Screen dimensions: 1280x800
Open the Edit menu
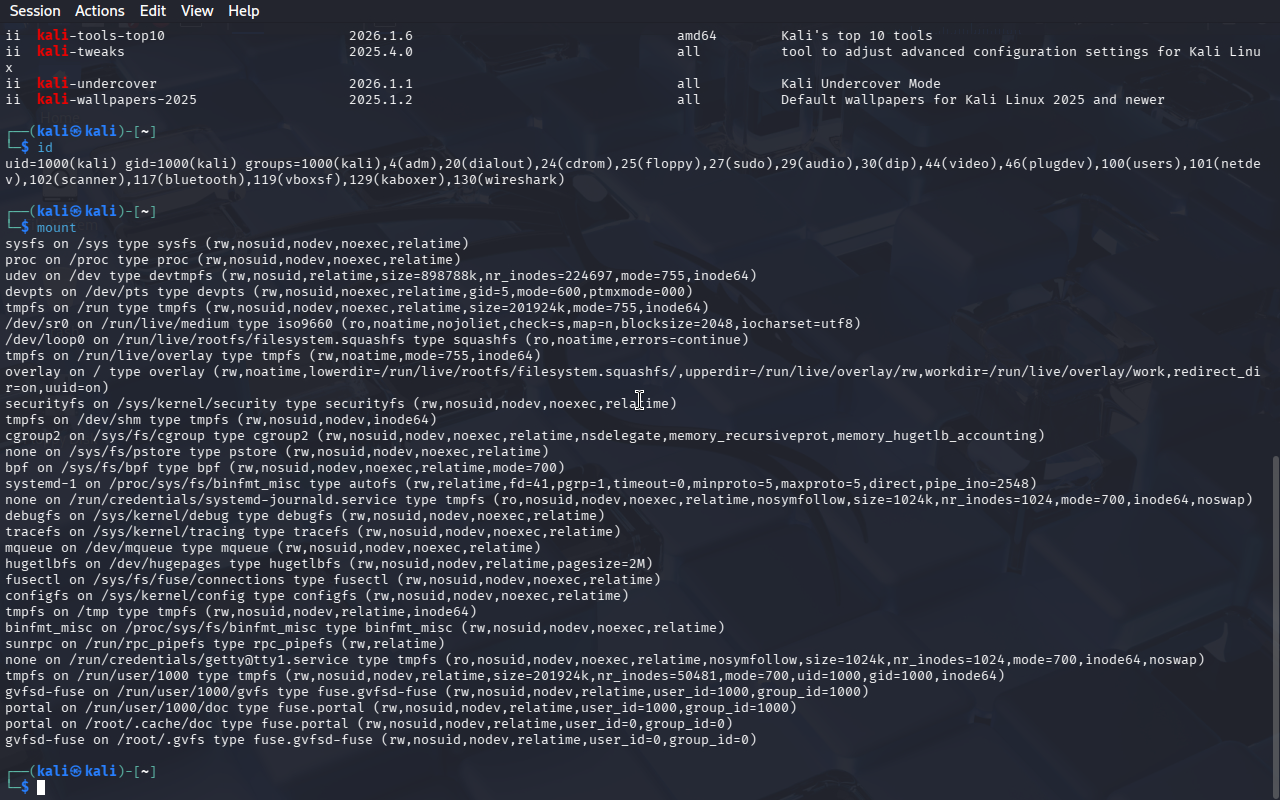153,11
